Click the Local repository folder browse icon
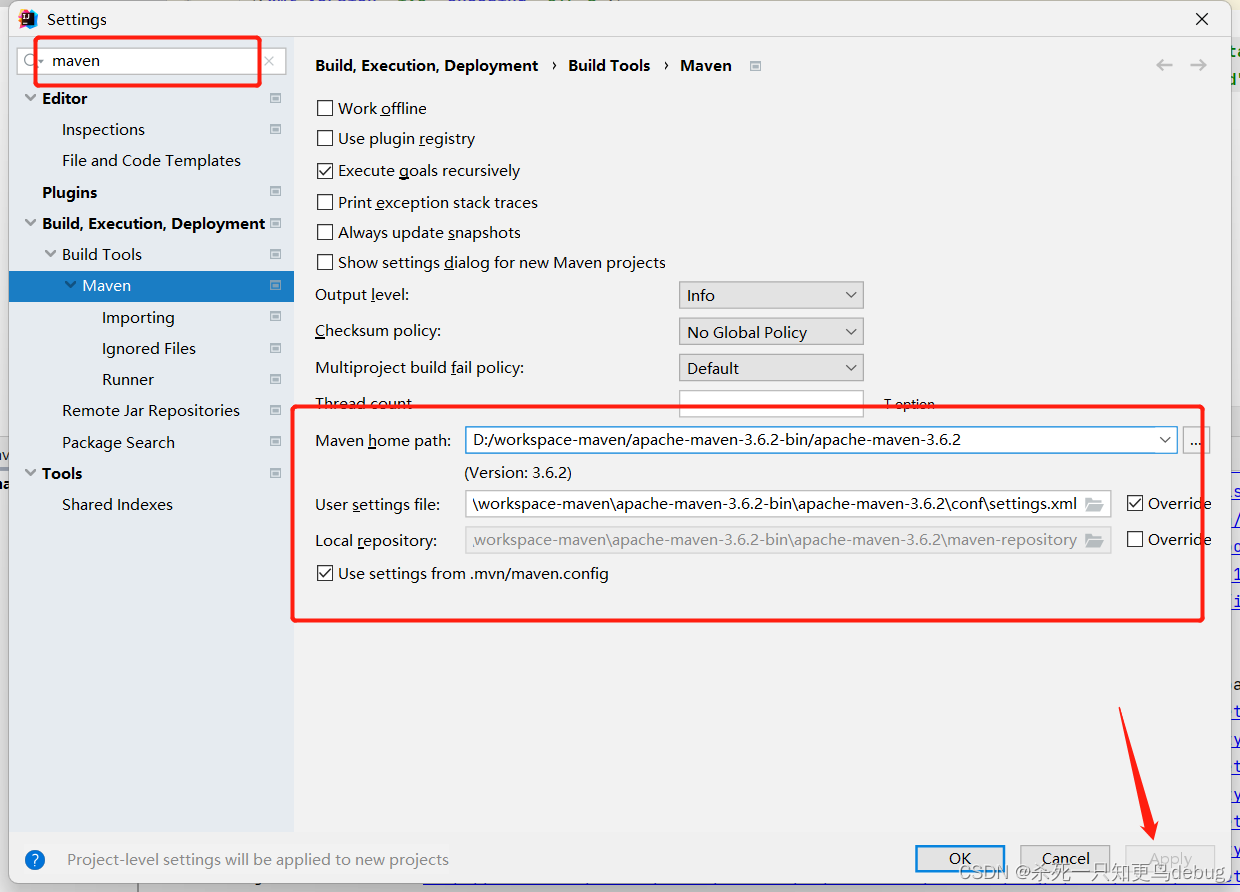 coord(1094,540)
